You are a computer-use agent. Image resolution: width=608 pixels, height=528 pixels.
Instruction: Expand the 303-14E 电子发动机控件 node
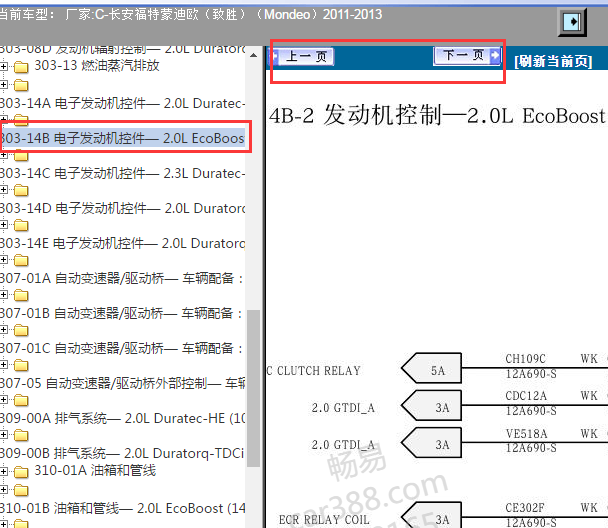(x=3, y=224)
